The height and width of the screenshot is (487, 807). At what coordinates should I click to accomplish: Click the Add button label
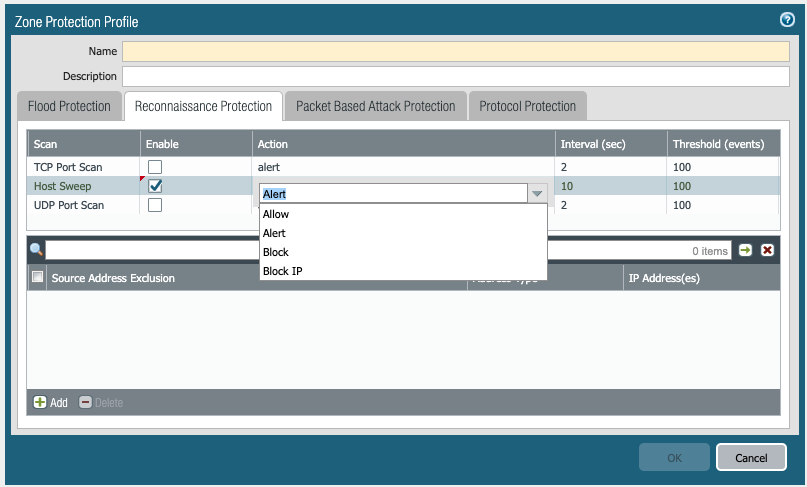(59, 403)
